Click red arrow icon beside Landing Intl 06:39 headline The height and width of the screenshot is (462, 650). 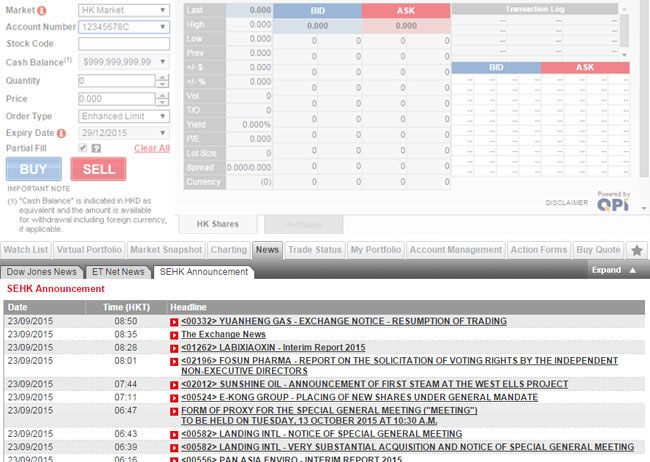pyautogui.click(x=174, y=448)
